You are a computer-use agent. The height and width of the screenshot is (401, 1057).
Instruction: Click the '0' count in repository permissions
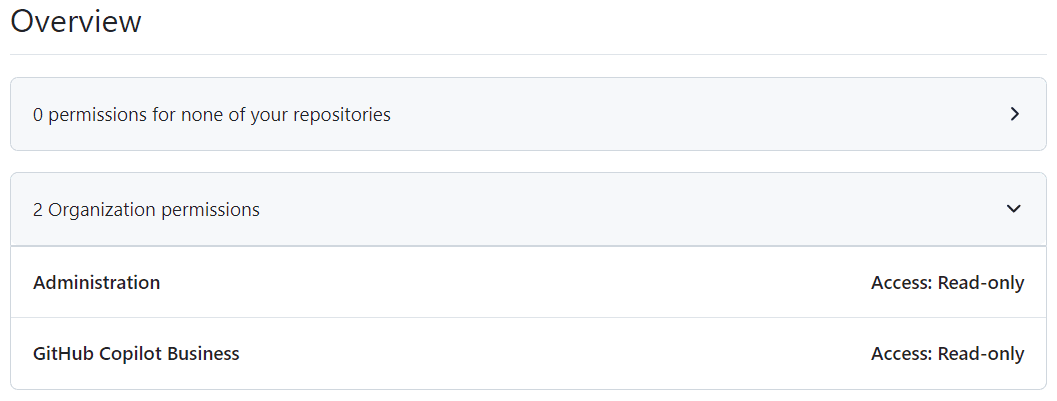(38, 115)
